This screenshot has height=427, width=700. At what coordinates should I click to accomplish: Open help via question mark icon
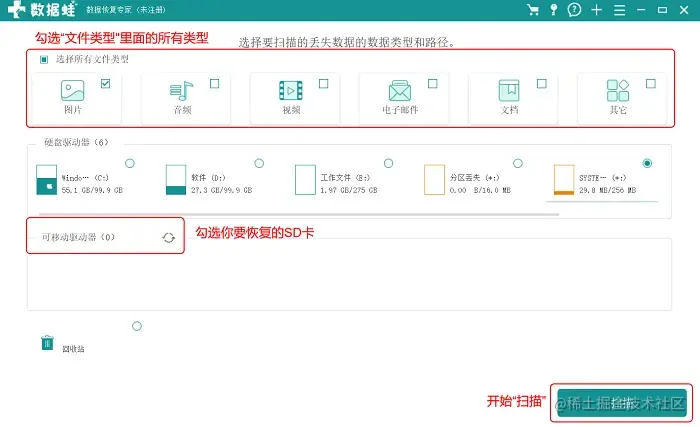(575, 10)
